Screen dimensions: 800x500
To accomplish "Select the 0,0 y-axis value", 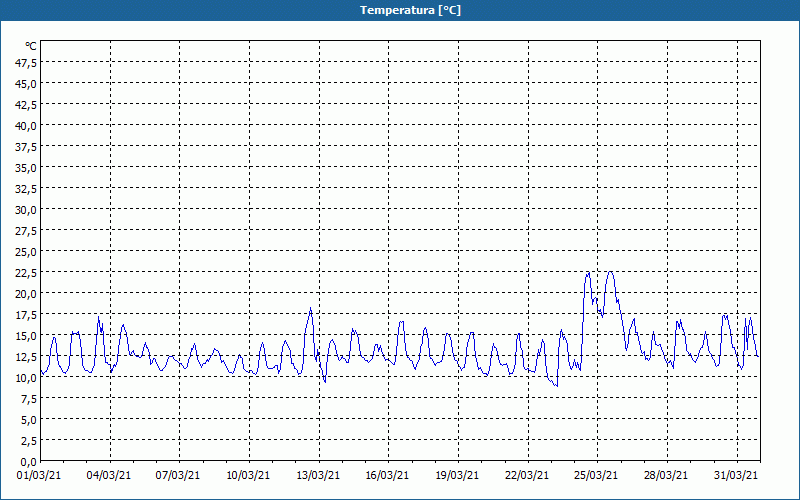I will (29, 462).
